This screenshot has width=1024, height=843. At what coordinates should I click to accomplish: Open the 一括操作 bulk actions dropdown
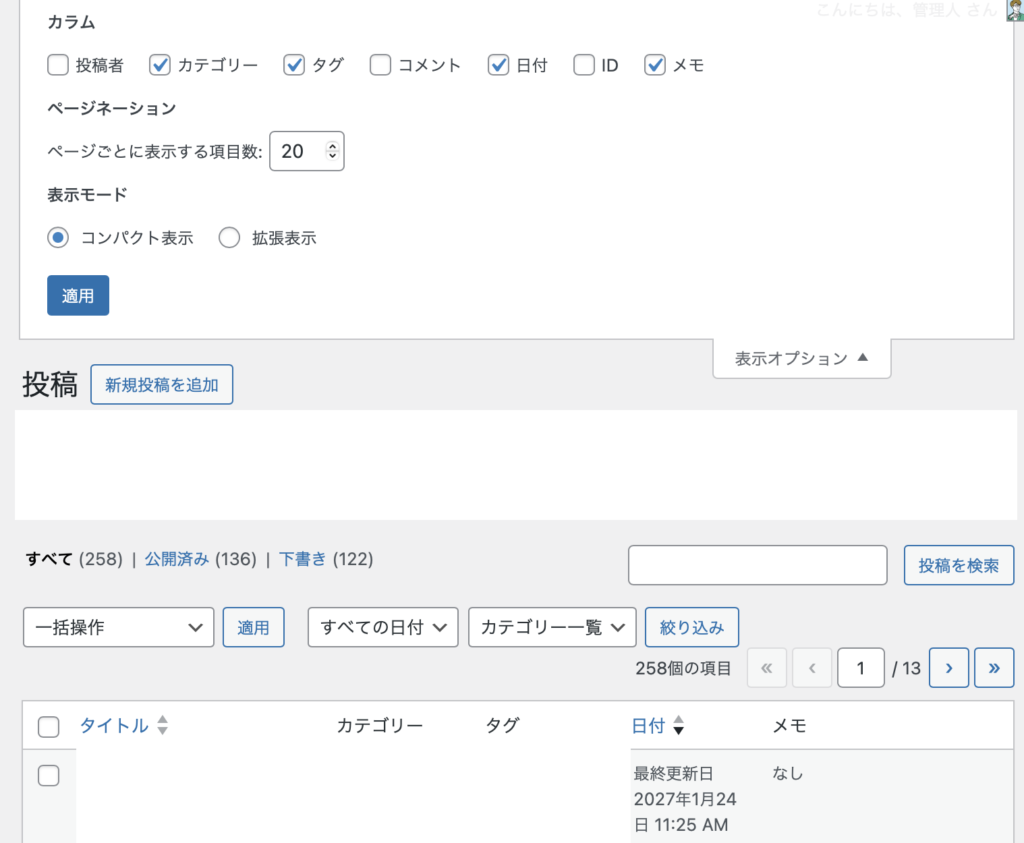[x=118, y=628]
